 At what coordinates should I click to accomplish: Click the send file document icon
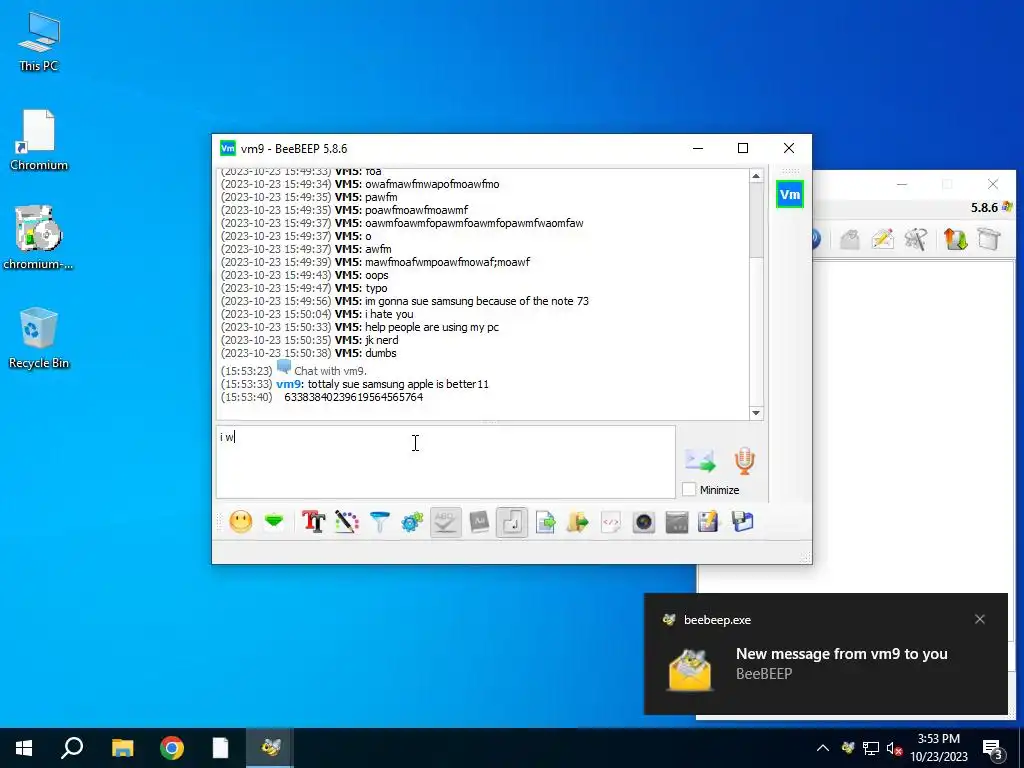(x=545, y=522)
